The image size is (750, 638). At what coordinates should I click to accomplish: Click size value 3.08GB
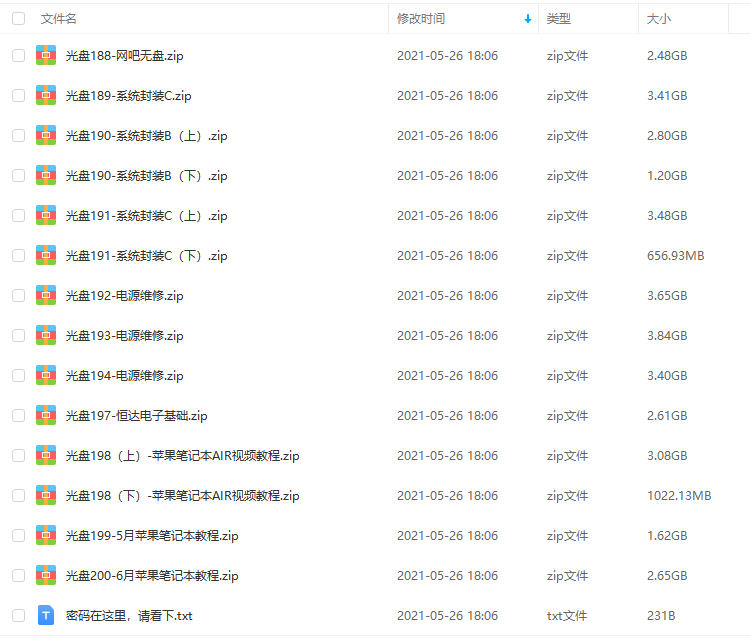[667, 456]
